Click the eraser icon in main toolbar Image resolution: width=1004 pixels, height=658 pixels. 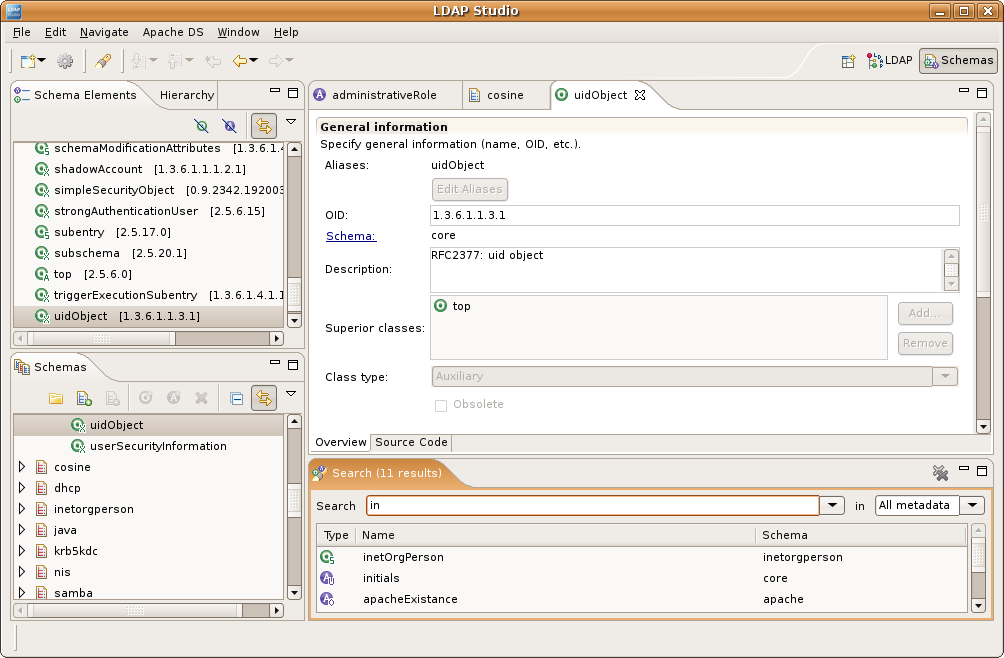[102, 61]
